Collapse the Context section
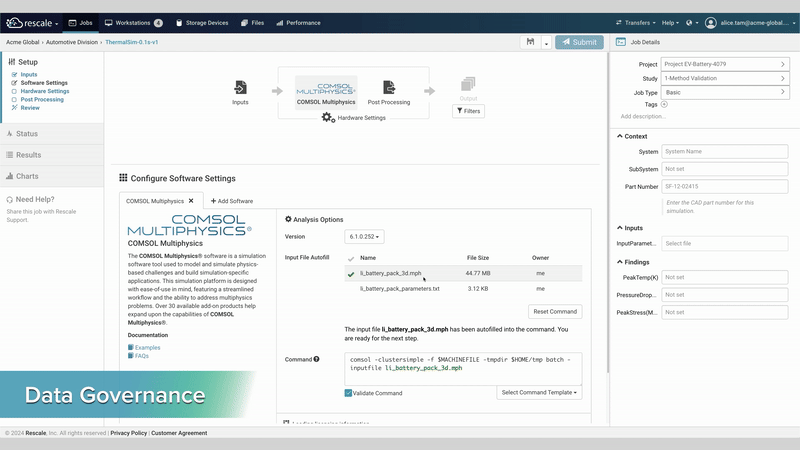Image resolution: width=800 pixels, height=450 pixels. point(632,136)
